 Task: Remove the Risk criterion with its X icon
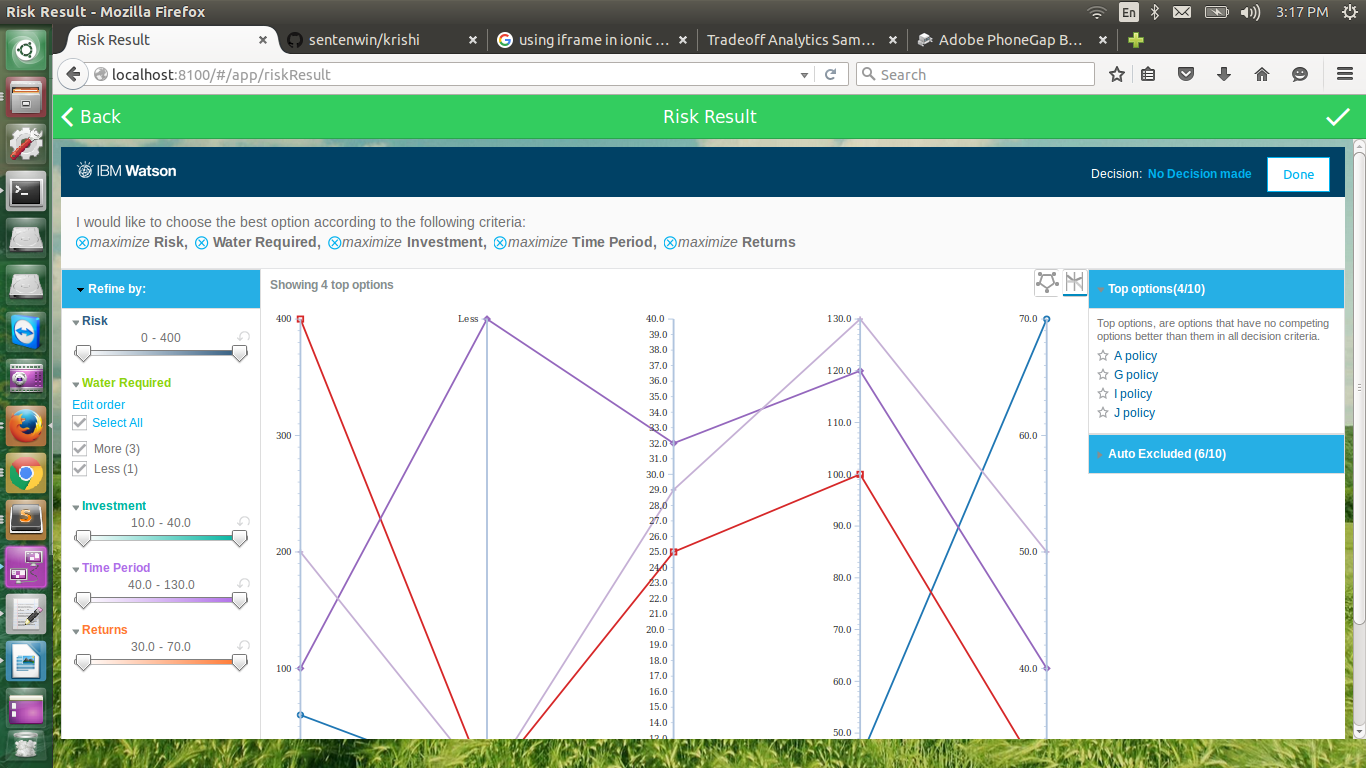point(82,243)
